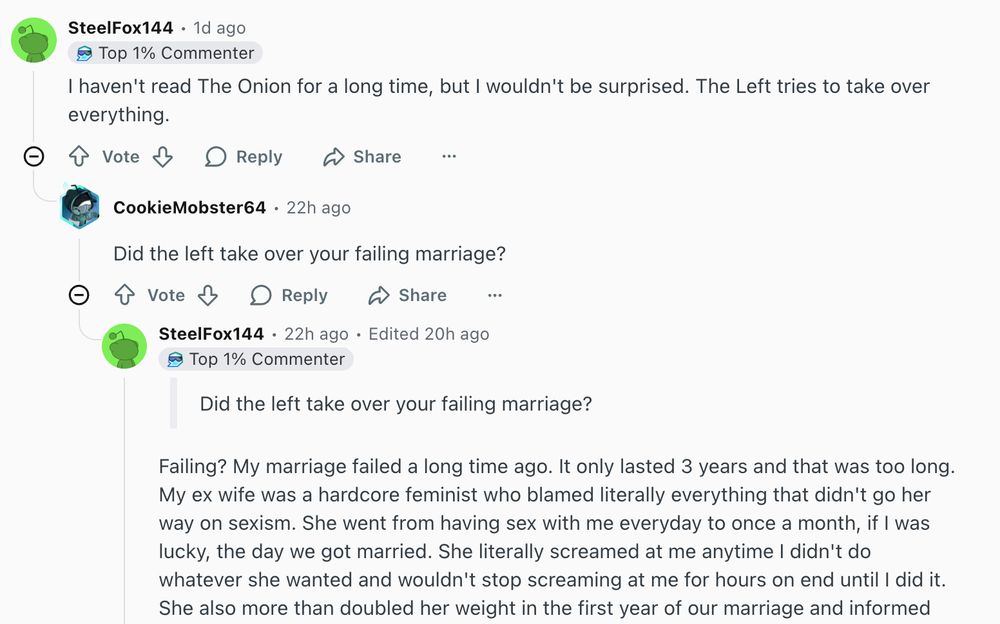1000x624 pixels.
Task: Collapse CookieMobster64's comment thread
Action: point(79,295)
